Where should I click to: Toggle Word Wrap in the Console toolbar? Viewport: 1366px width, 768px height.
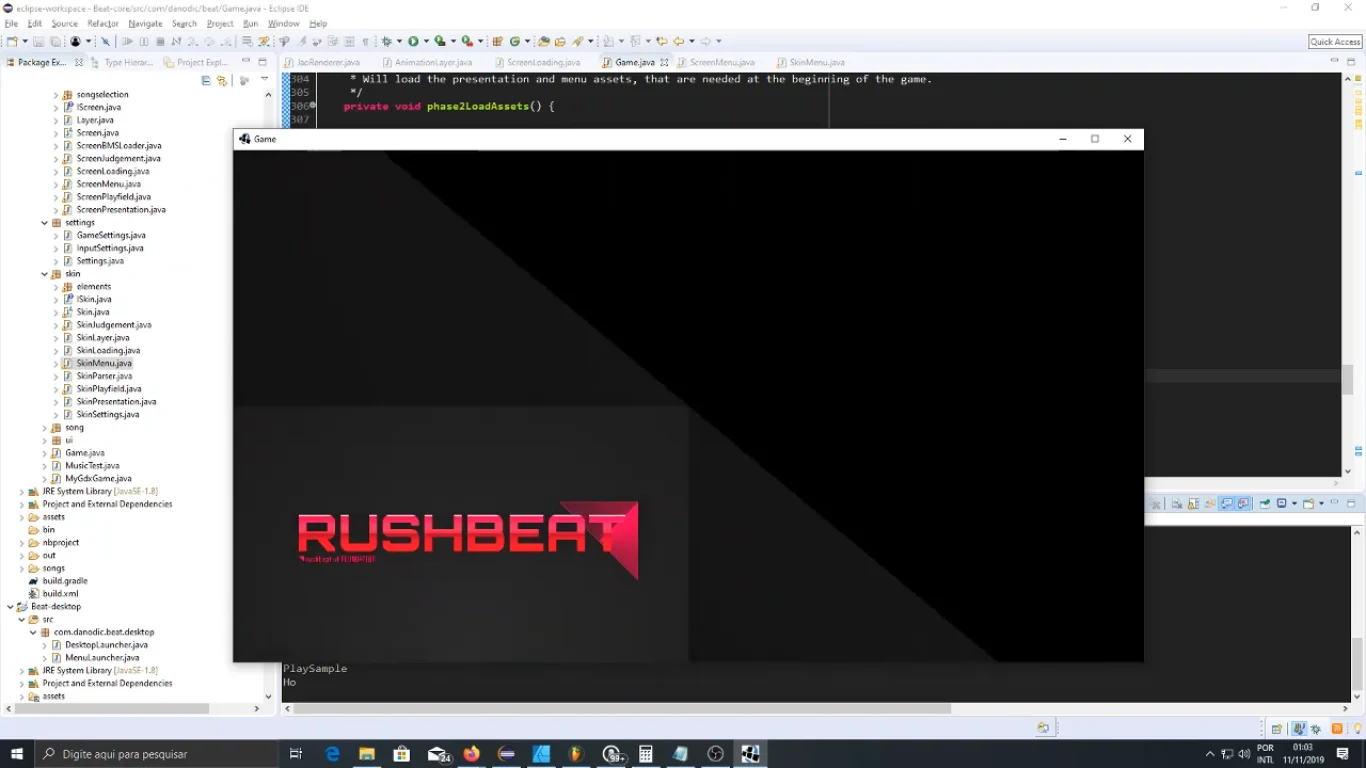click(1210, 503)
